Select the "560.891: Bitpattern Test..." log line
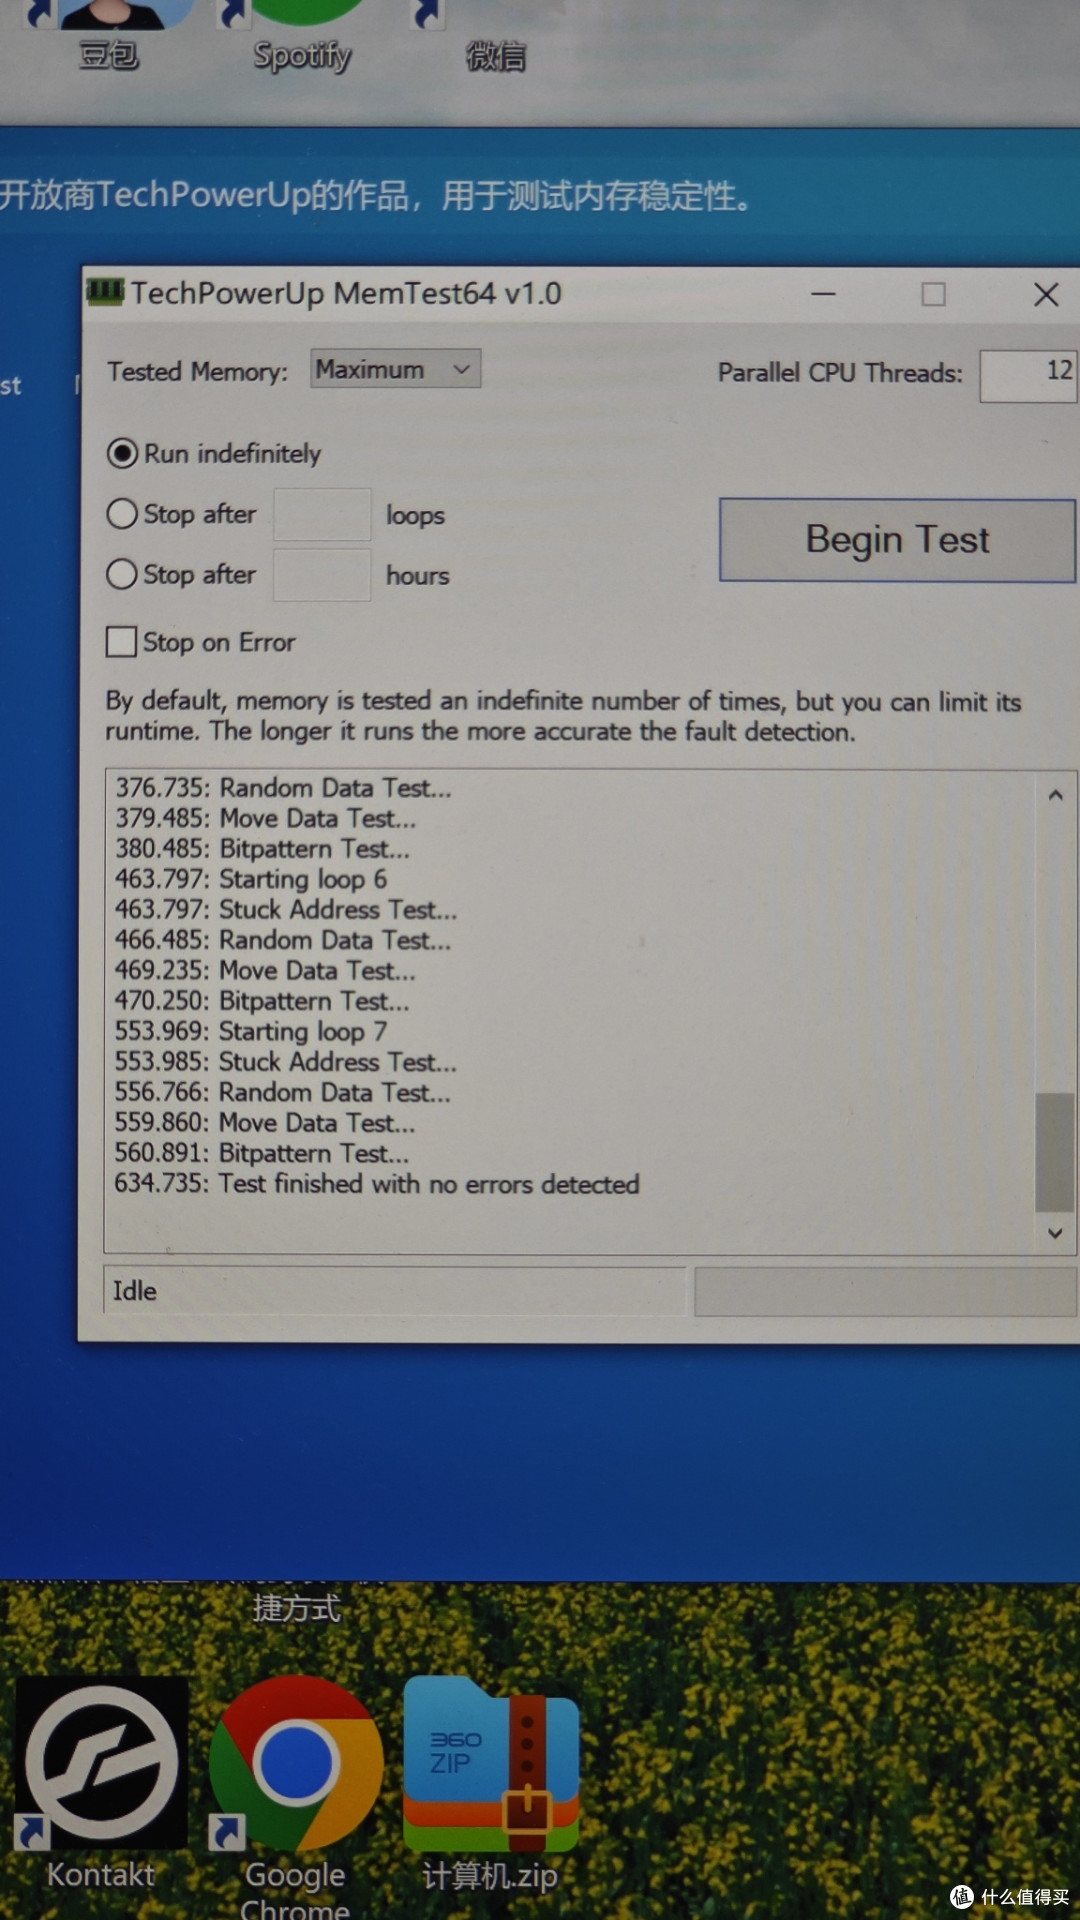Image resolution: width=1080 pixels, height=1920 pixels. pos(262,1153)
